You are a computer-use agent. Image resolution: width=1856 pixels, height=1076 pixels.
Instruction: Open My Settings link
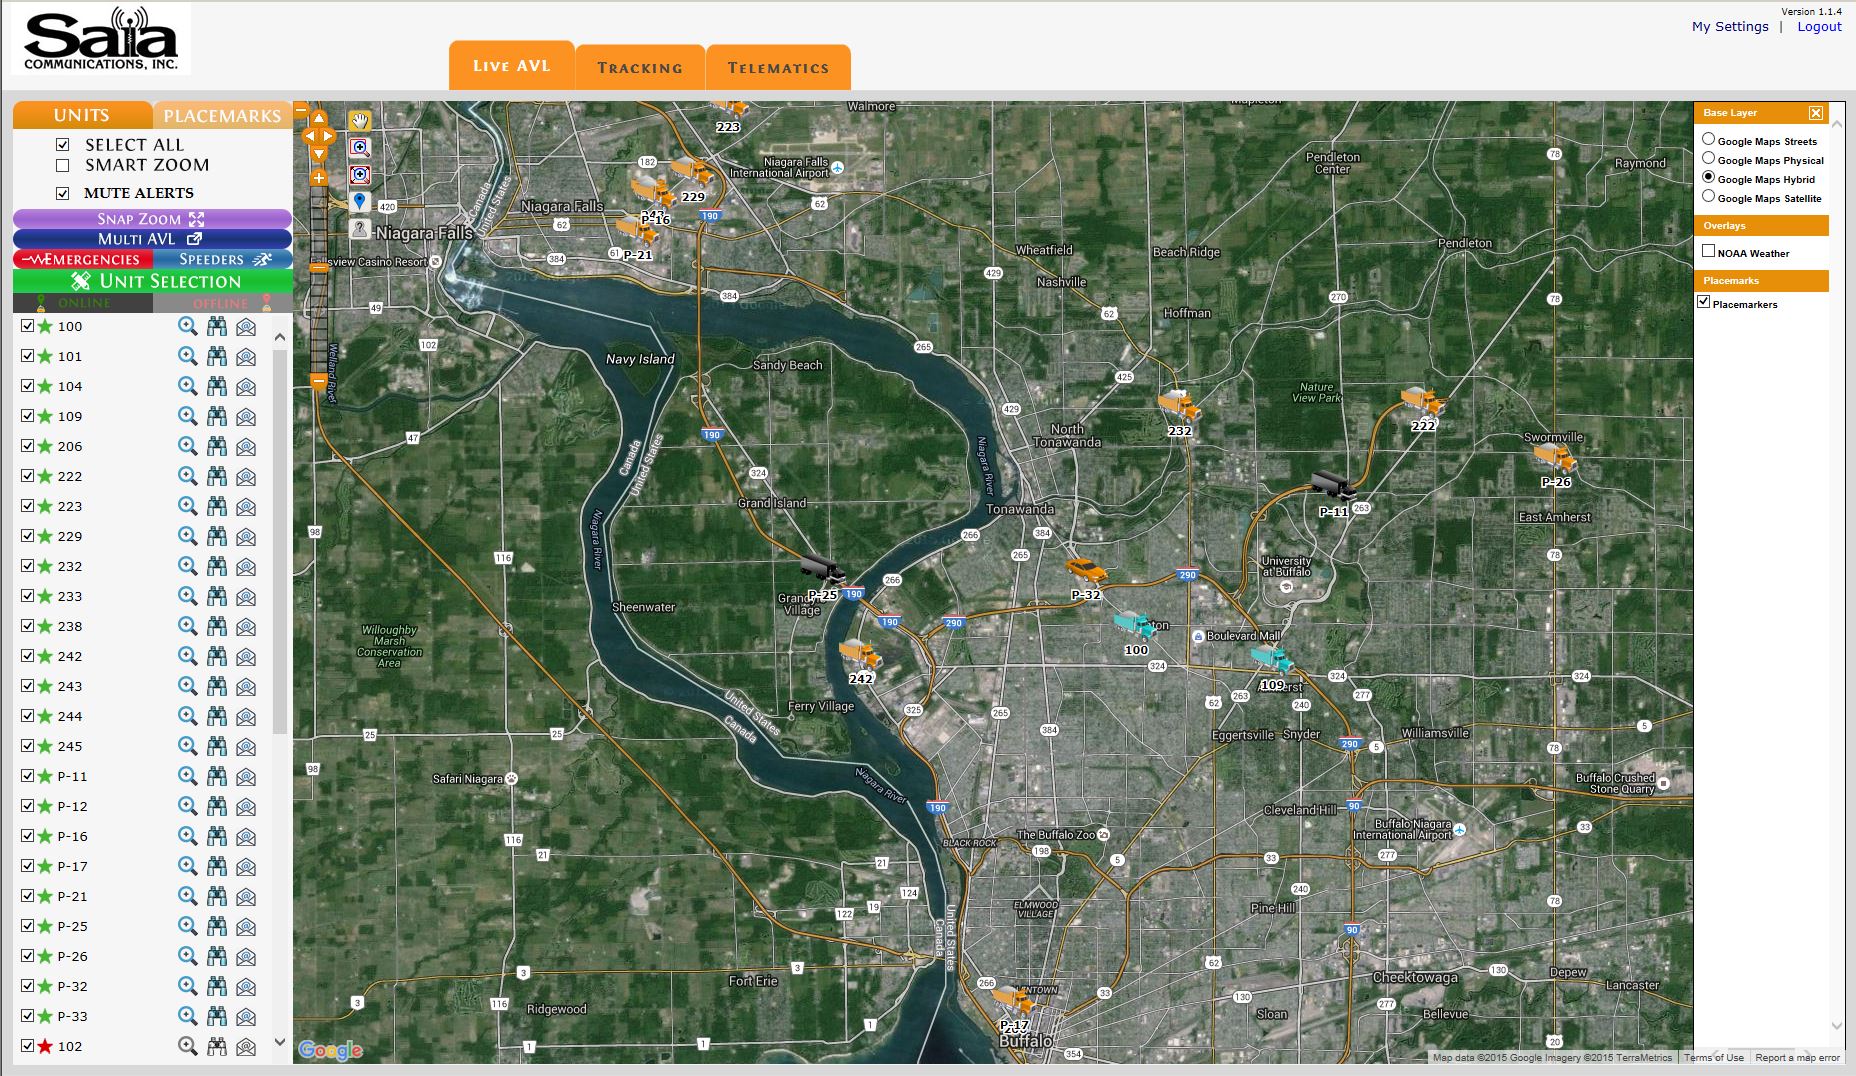[1730, 27]
